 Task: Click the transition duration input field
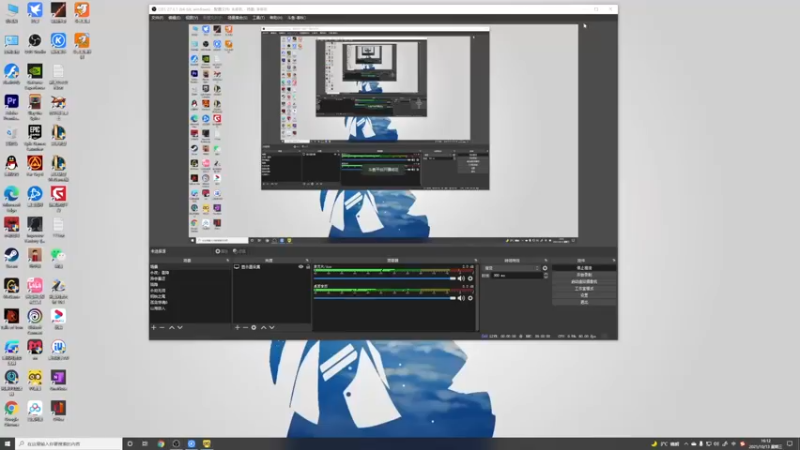coord(516,276)
